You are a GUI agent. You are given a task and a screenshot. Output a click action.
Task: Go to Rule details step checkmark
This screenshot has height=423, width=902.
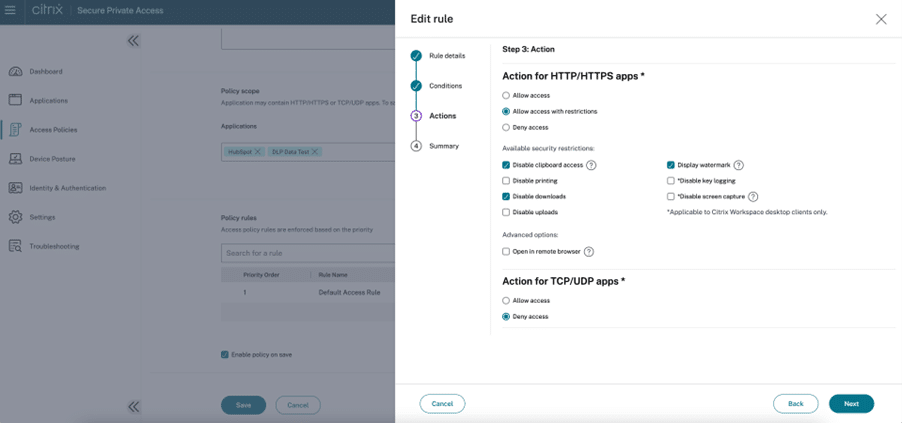(x=416, y=56)
